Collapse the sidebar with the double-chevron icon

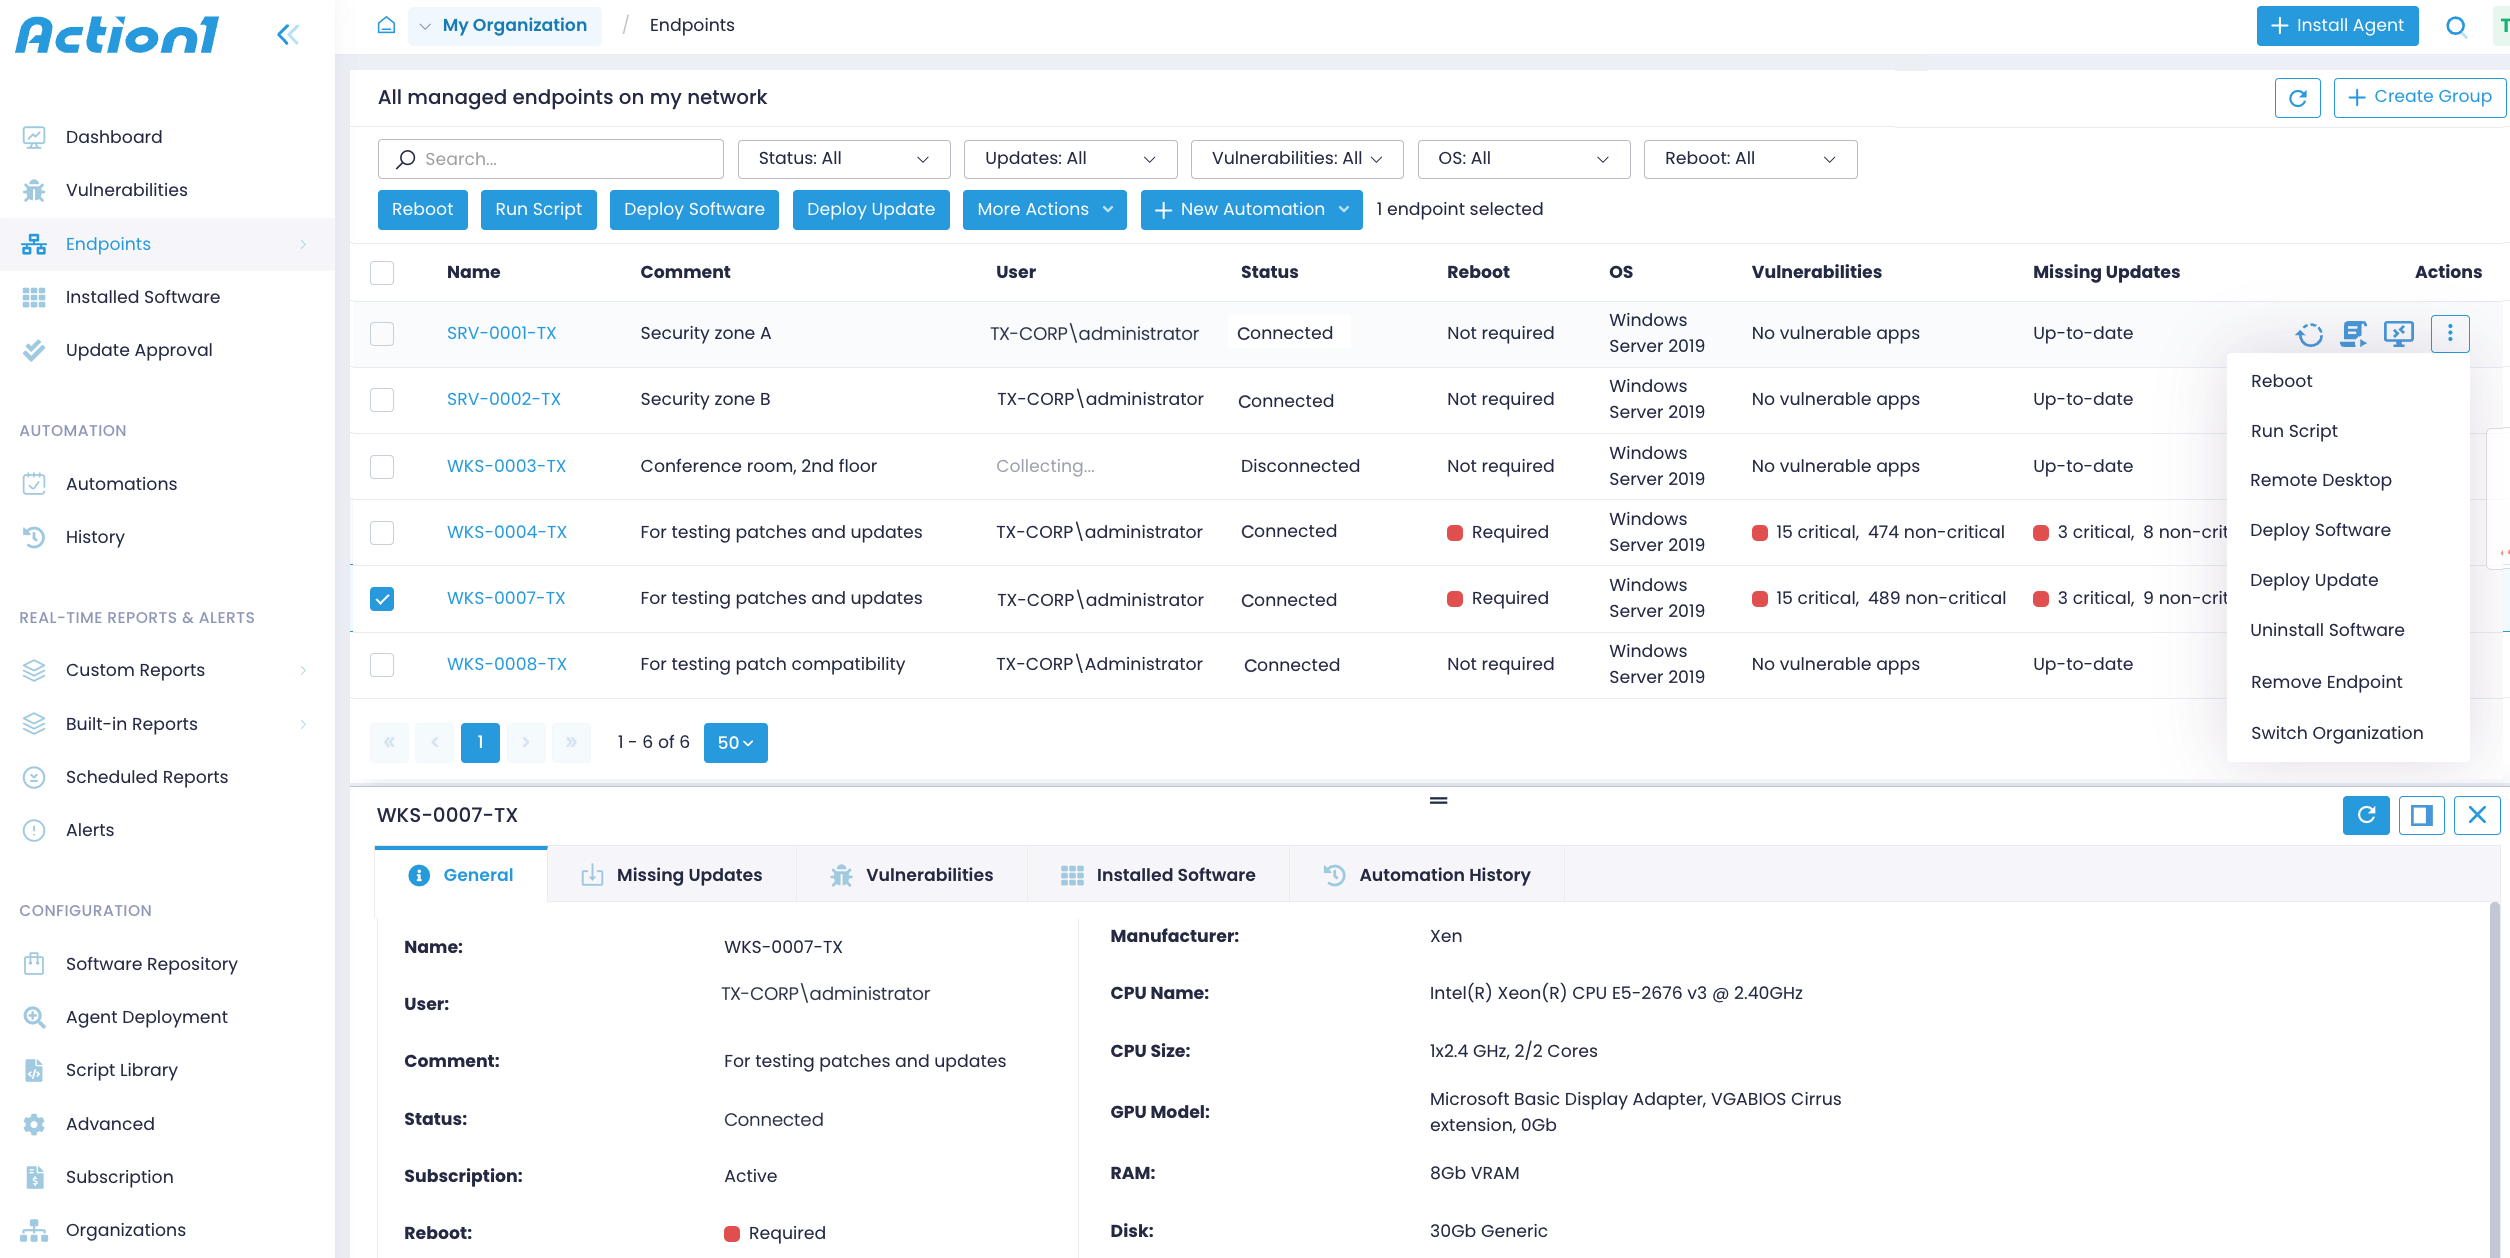point(288,33)
